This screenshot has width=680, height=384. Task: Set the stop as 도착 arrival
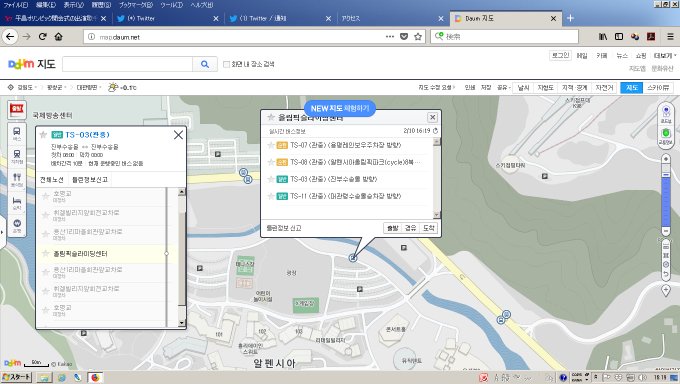point(428,228)
